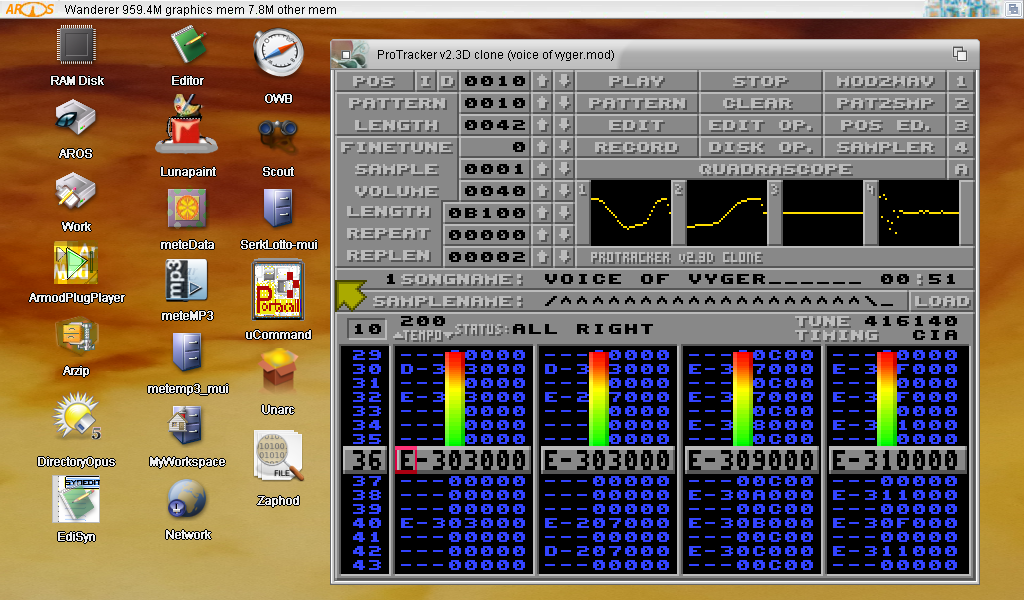Image resolution: width=1024 pixels, height=600 pixels.
Task: Click the STOP button
Action: click(x=760, y=81)
